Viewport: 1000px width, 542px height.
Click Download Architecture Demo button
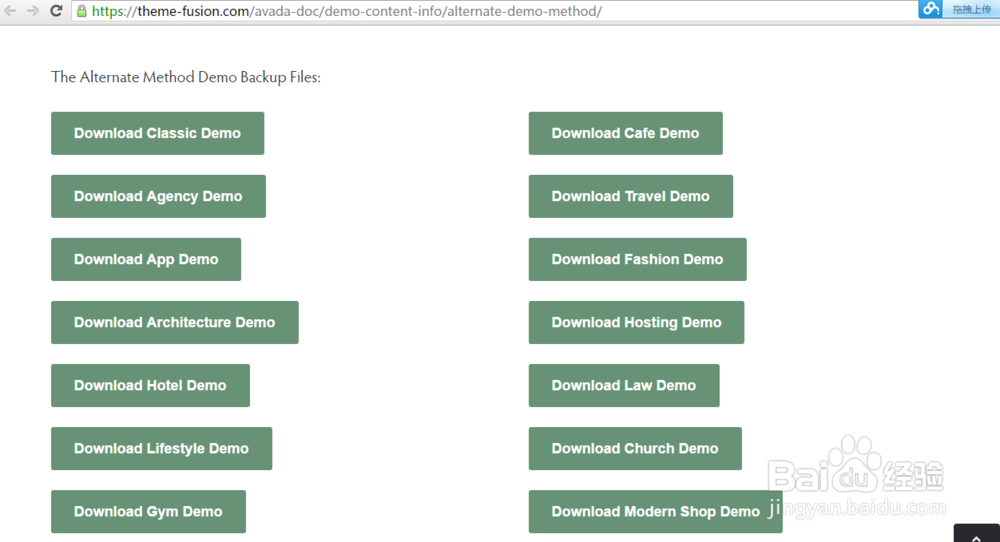pyautogui.click(x=175, y=323)
